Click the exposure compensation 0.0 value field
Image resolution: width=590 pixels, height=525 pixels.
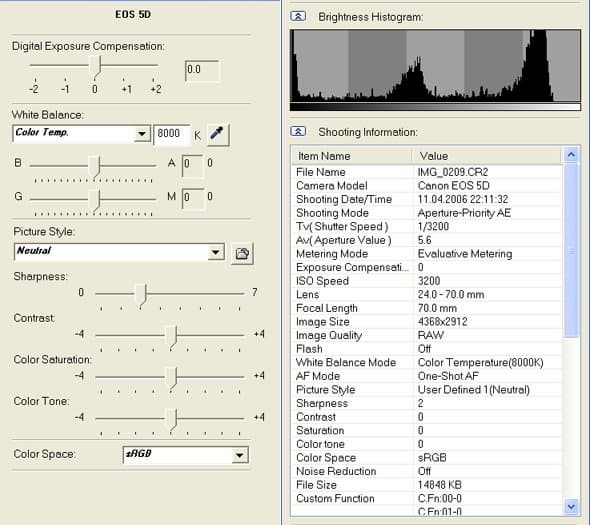(x=202, y=70)
